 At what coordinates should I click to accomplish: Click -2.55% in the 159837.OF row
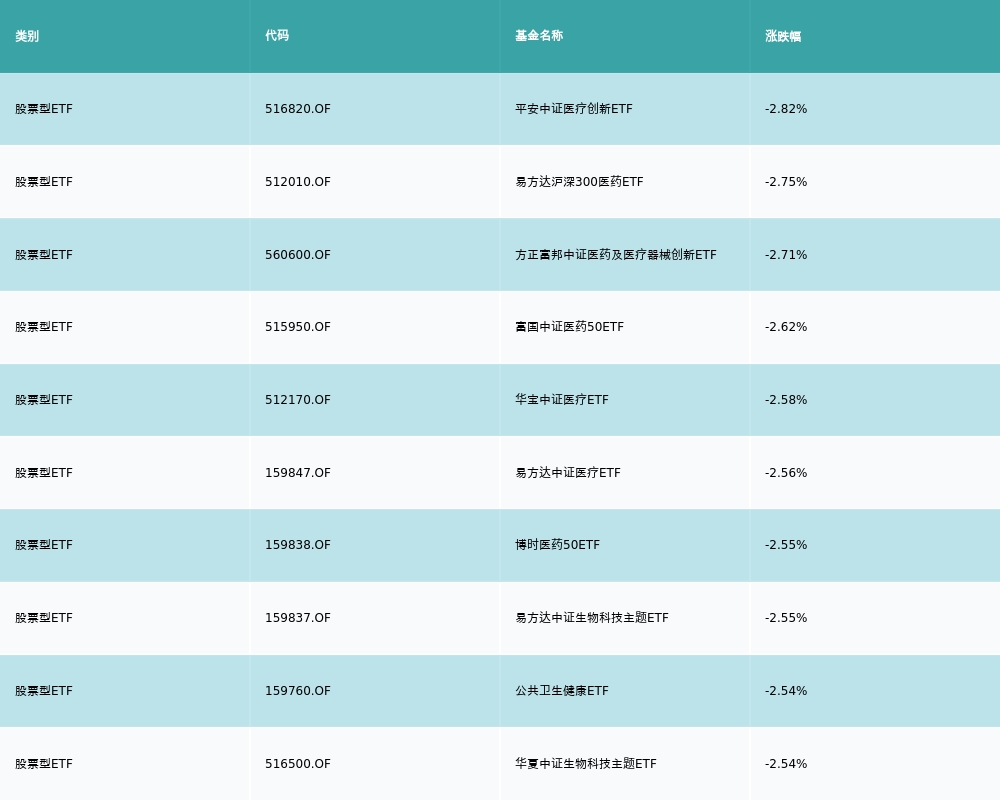pyautogui.click(x=786, y=618)
